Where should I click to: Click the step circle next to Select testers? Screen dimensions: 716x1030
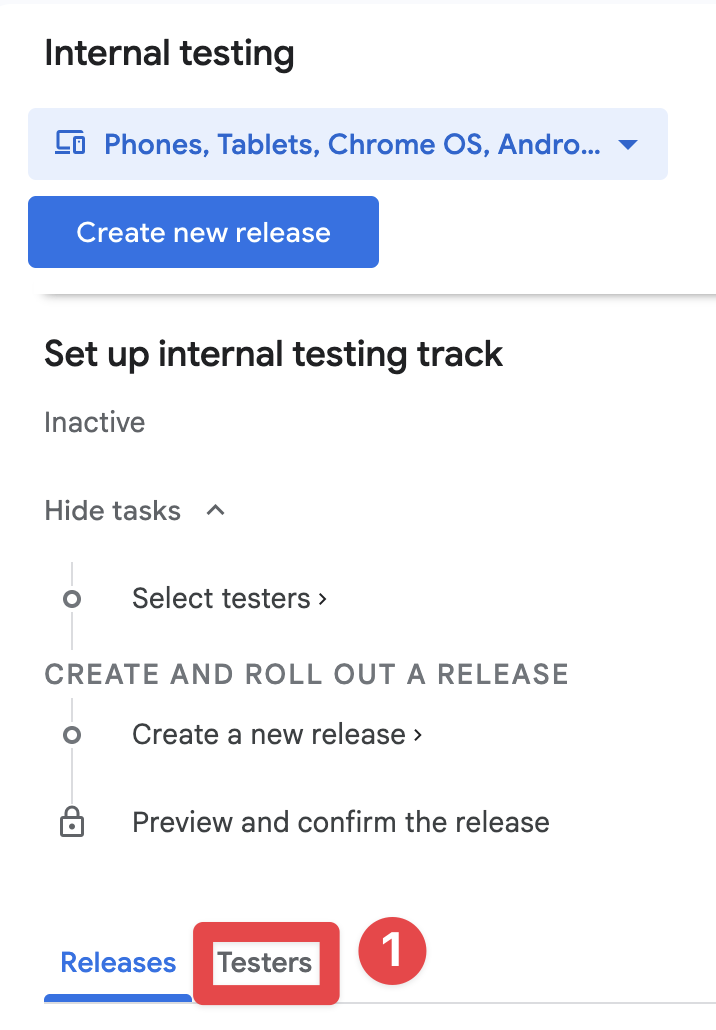click(x=73, y=598)
